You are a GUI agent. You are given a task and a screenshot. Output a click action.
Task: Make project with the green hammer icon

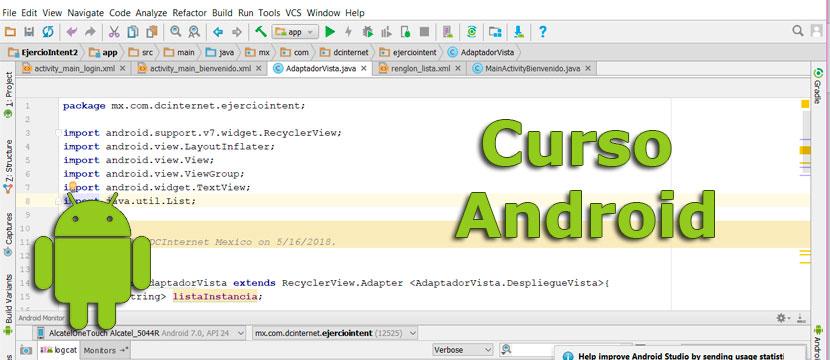click(x=260, y=32)
